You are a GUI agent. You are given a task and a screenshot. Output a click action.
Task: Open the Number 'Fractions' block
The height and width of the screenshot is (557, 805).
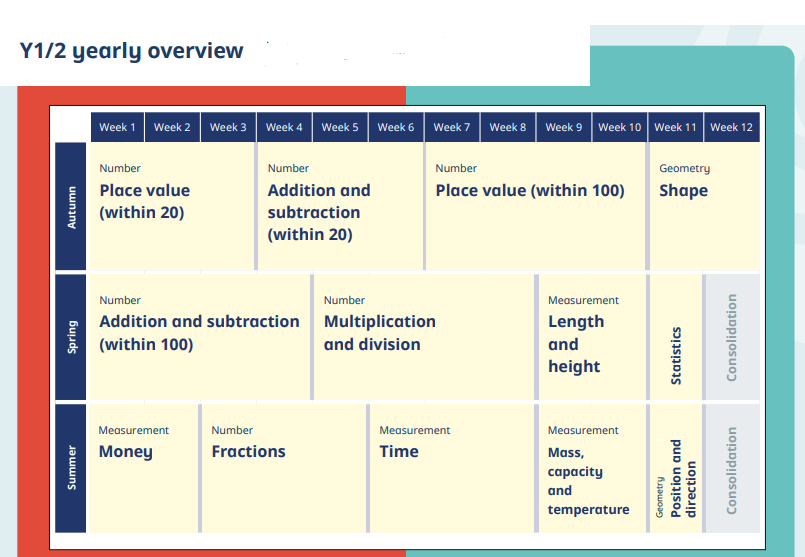point(284,468)
